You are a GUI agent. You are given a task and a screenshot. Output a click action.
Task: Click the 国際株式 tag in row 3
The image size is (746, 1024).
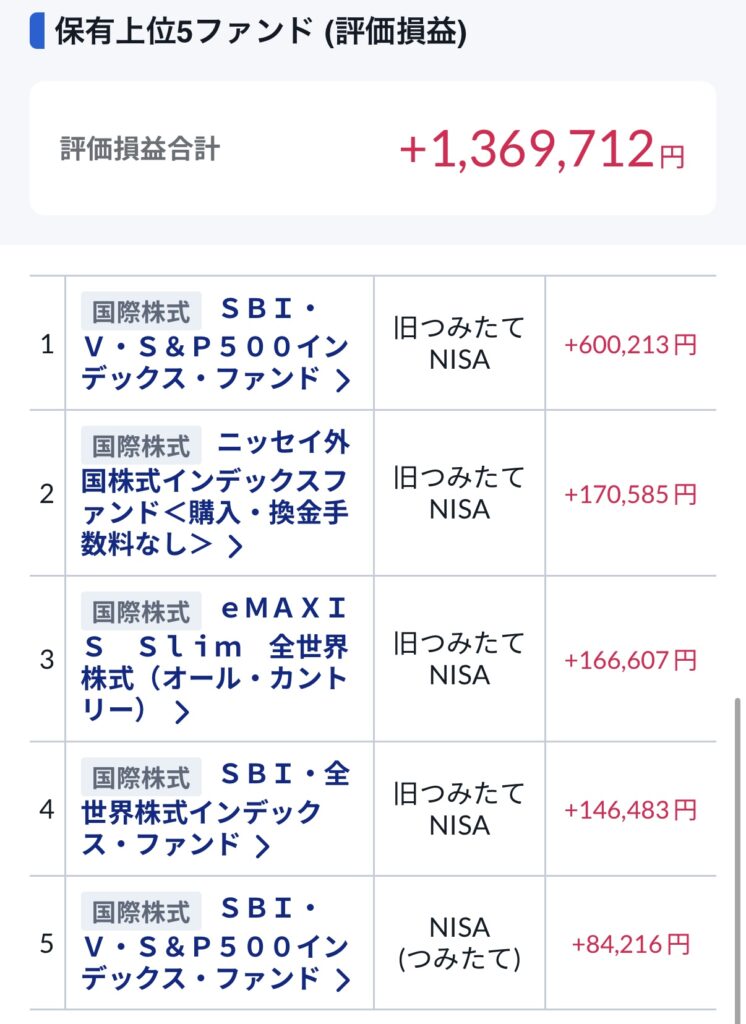coord(141,610)
